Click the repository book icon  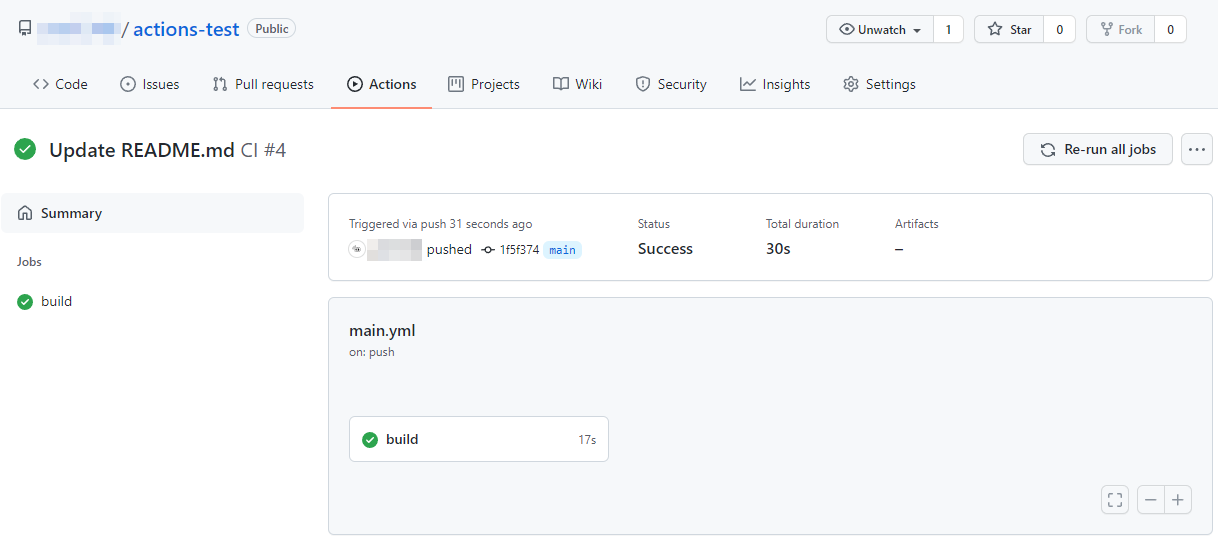click(x=25, y=29)
